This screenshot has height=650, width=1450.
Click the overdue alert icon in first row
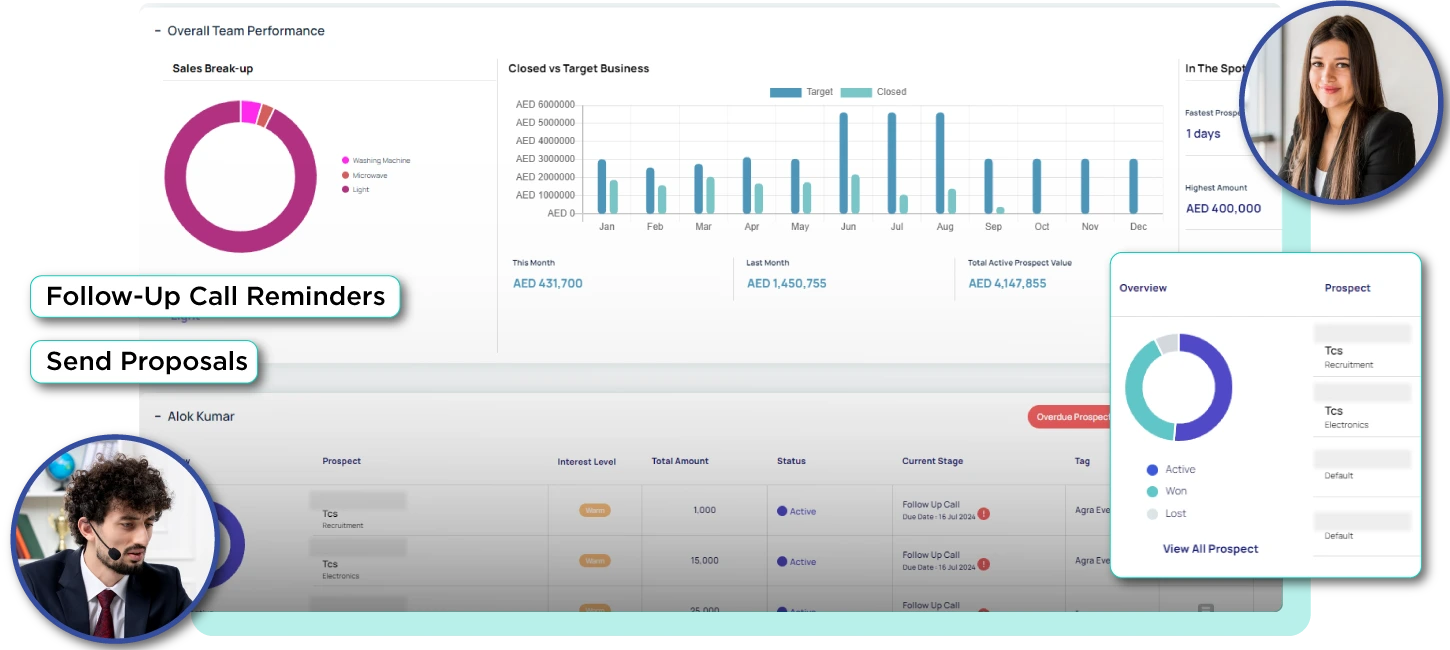point(984,513)
